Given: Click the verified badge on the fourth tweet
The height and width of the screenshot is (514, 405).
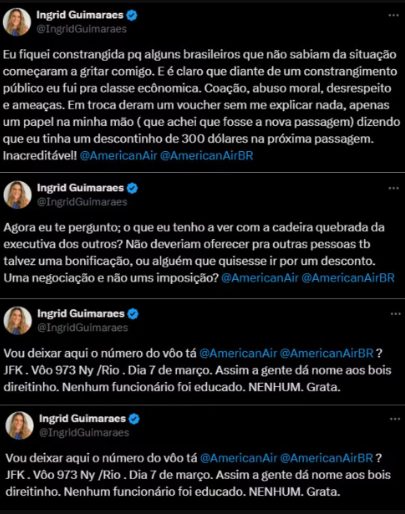Looking at the screenshot, I should pos(134,419).
